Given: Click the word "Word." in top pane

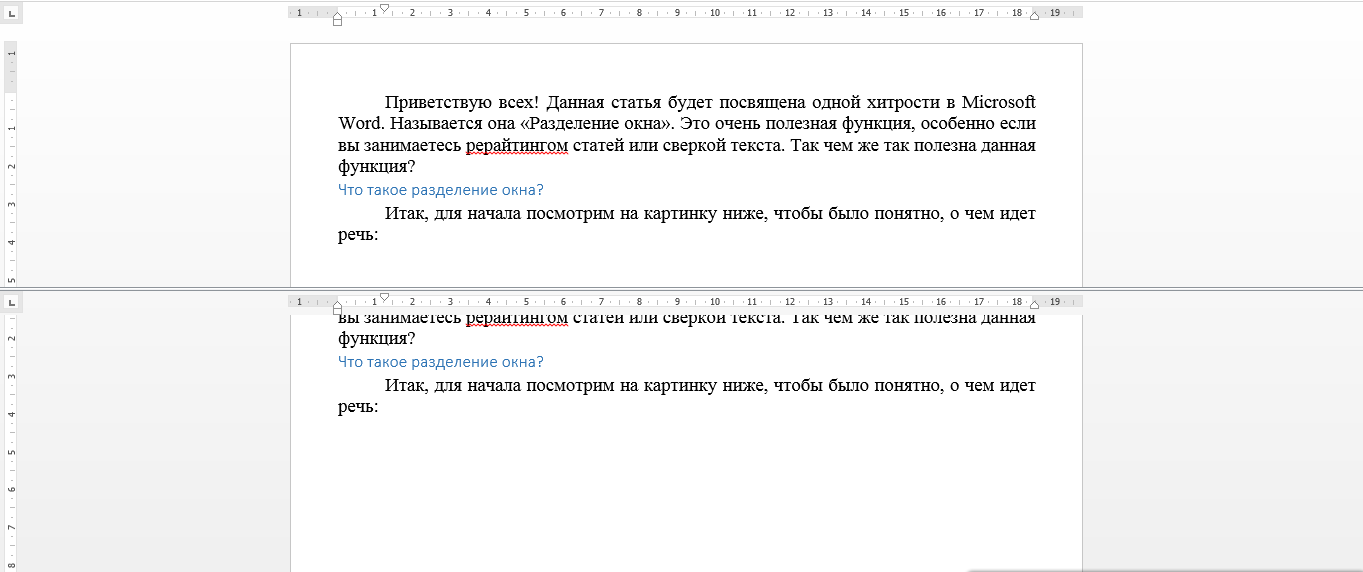Looking at the screenshot, I should click(360, 124).
